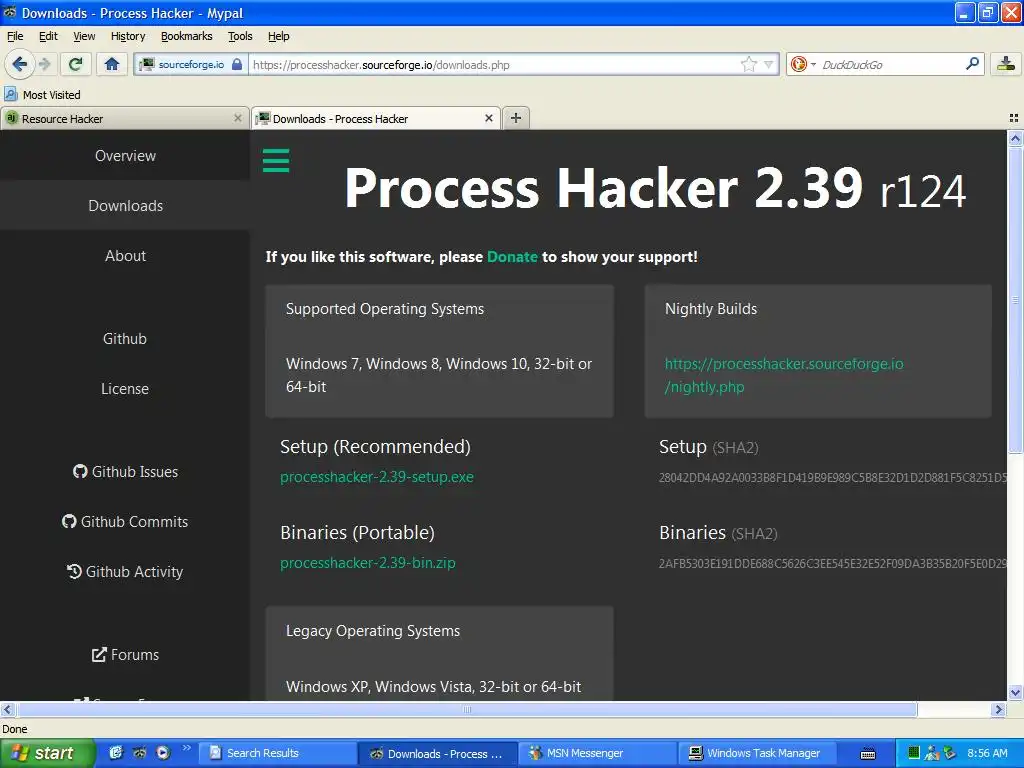Image resolution: width=1024 pixels, height=768 pixels.
Task: Bookmark this page with the star
Action: point(748,64)
